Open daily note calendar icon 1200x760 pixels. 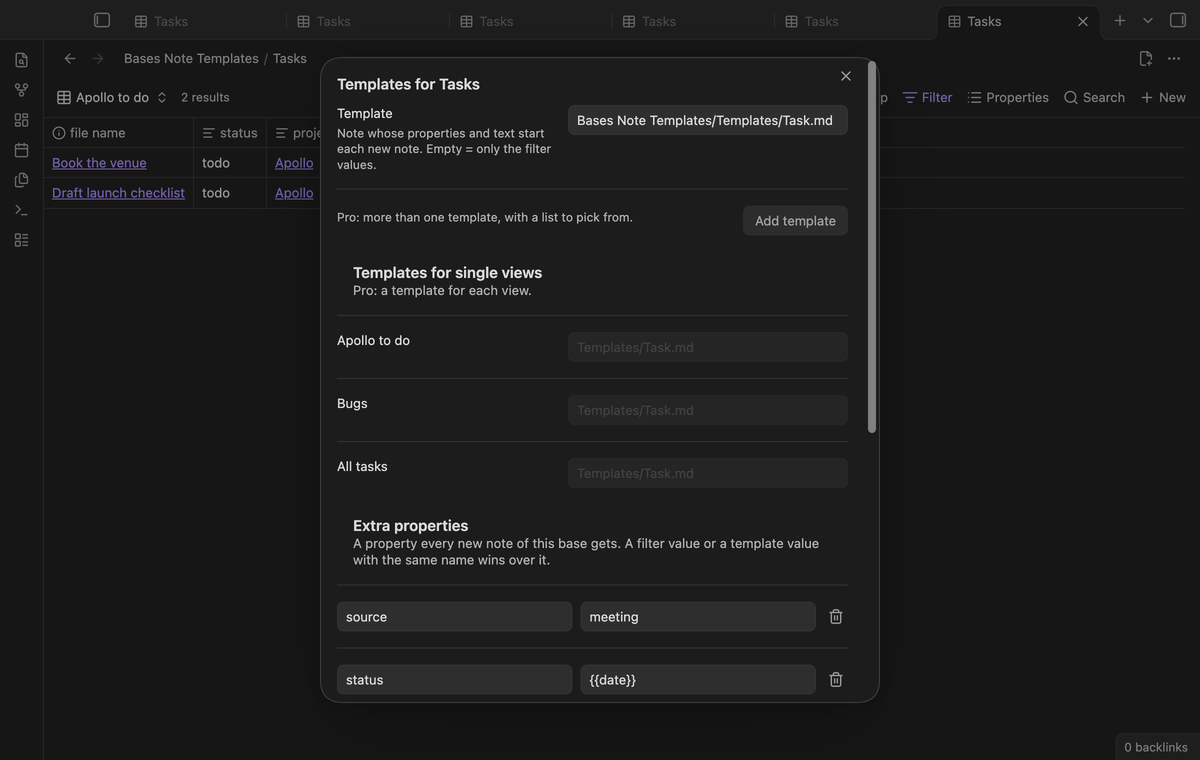pos(21,150)
